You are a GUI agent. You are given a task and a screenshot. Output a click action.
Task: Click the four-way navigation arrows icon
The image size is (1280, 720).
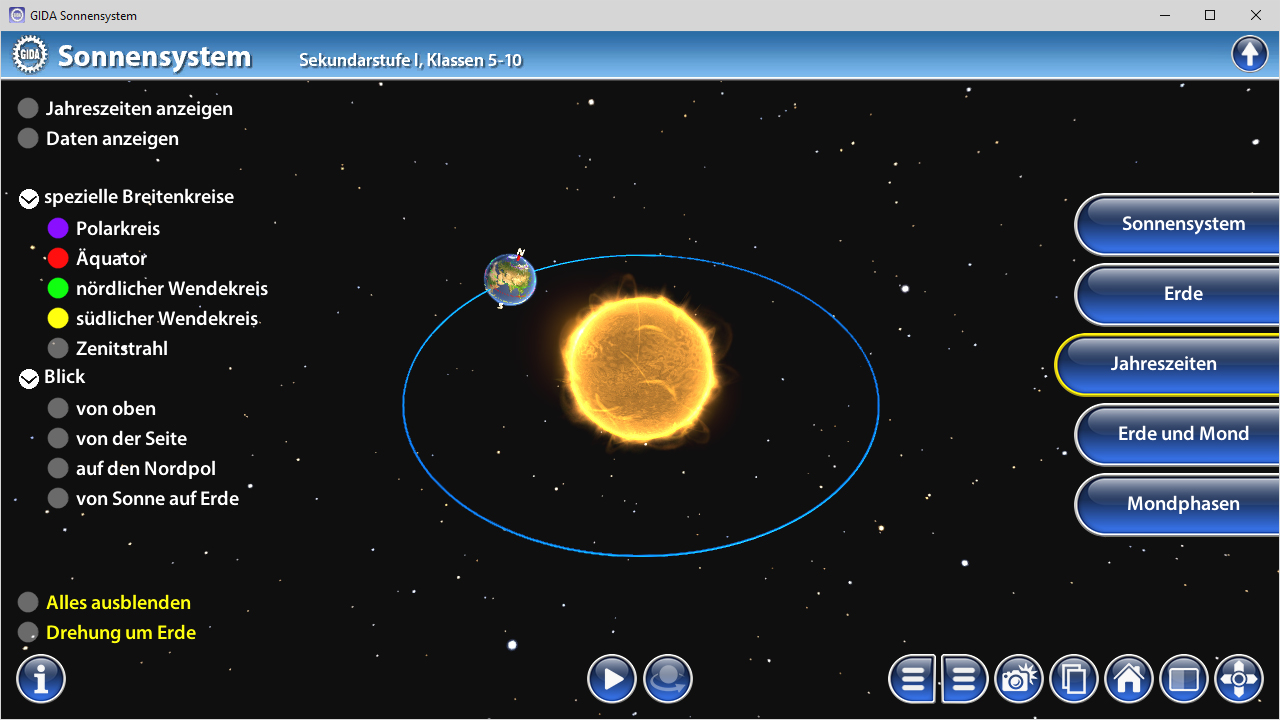[1239, 680]
